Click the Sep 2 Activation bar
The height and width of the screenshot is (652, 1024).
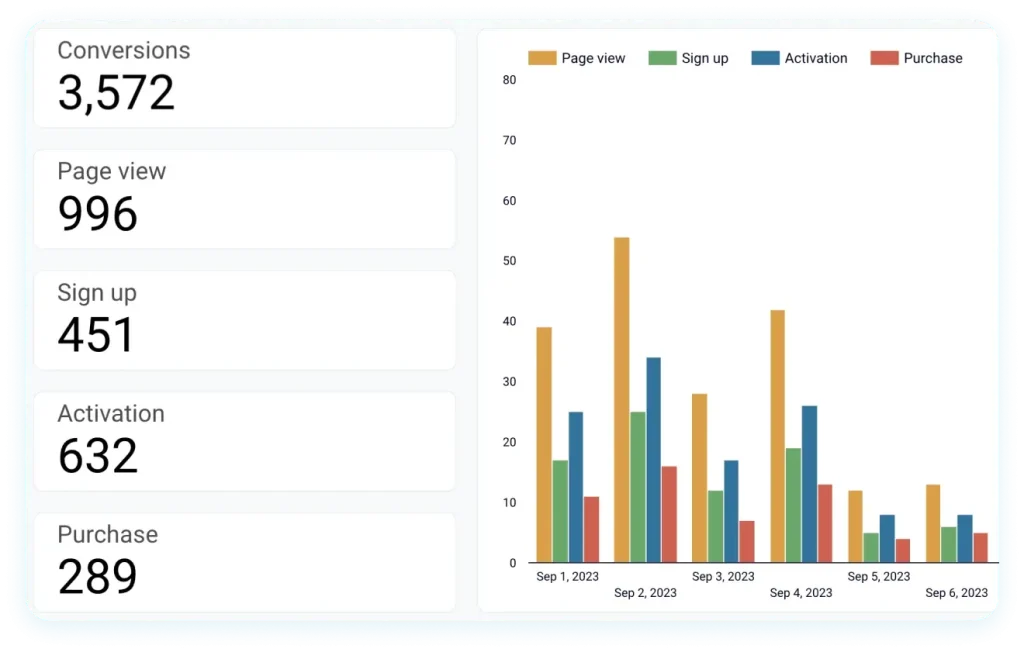[653, 460]
